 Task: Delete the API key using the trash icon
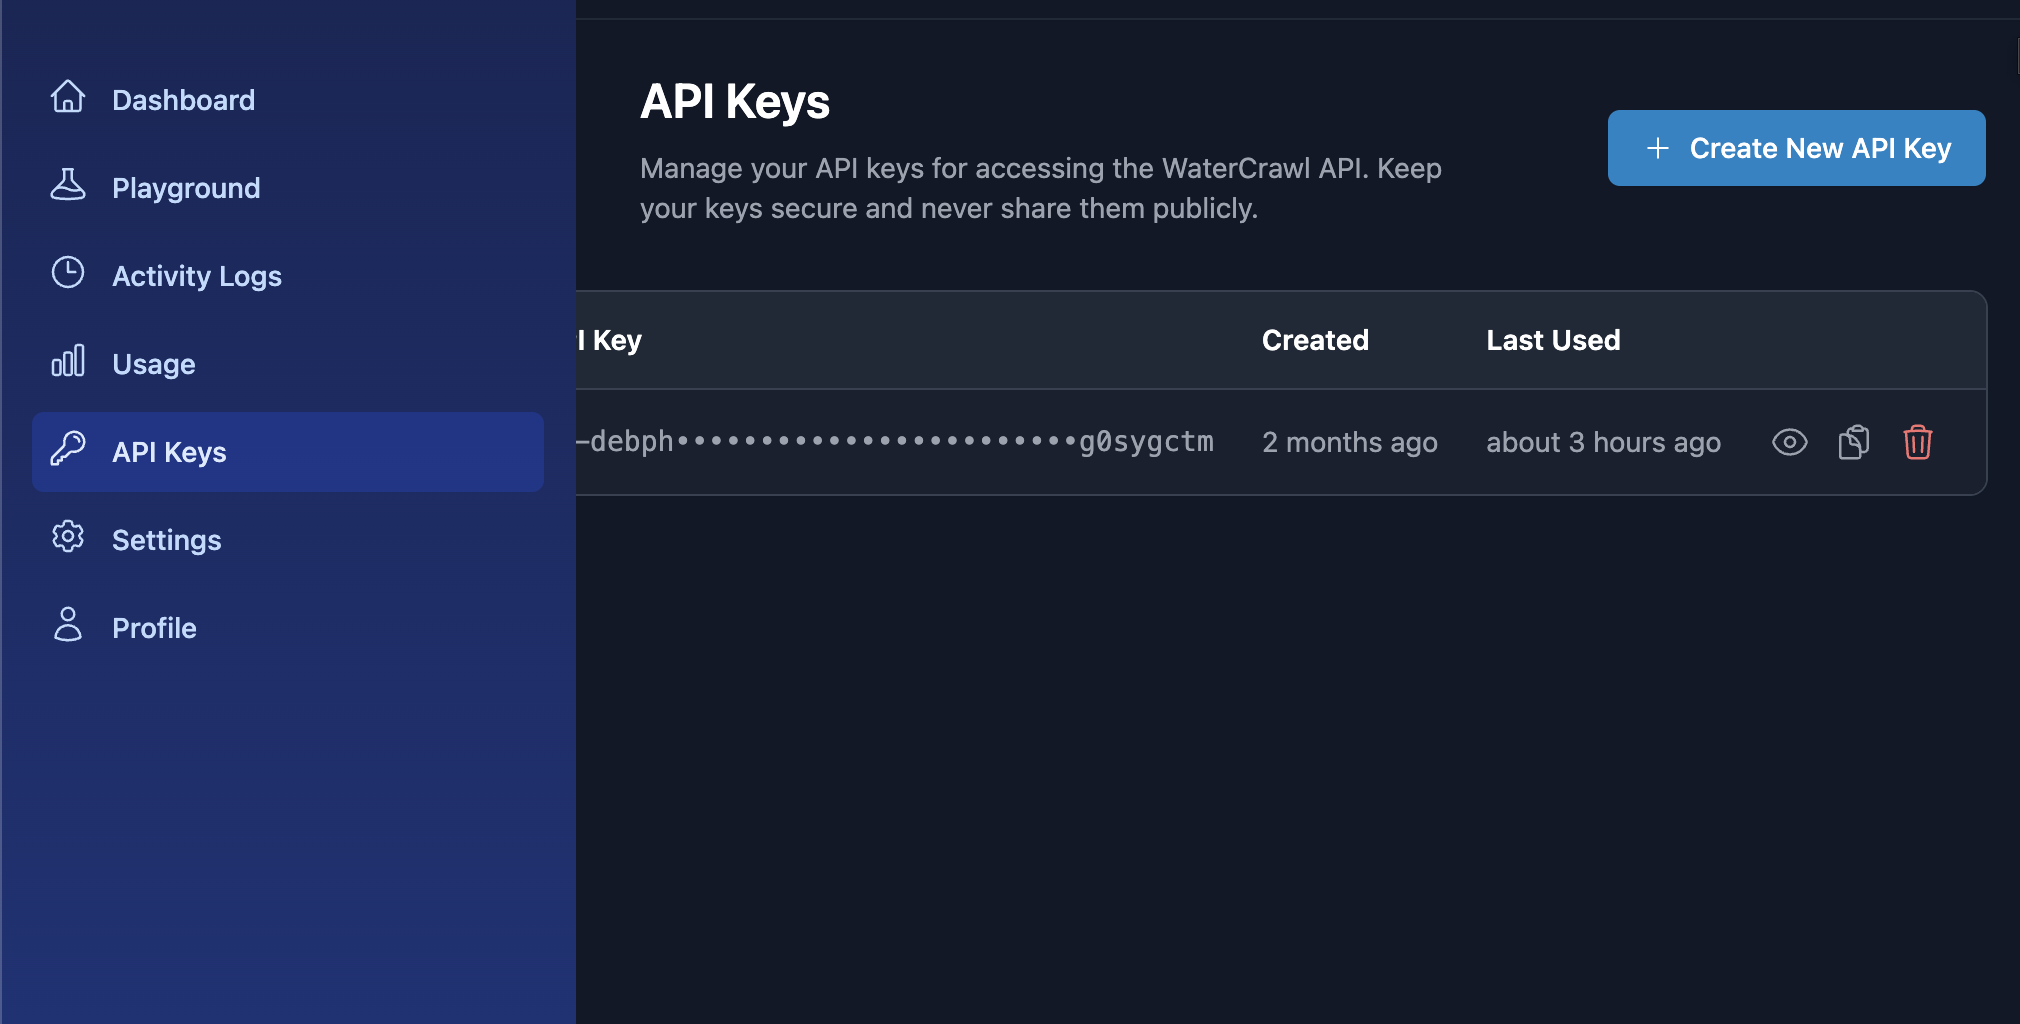point(1917,442)
